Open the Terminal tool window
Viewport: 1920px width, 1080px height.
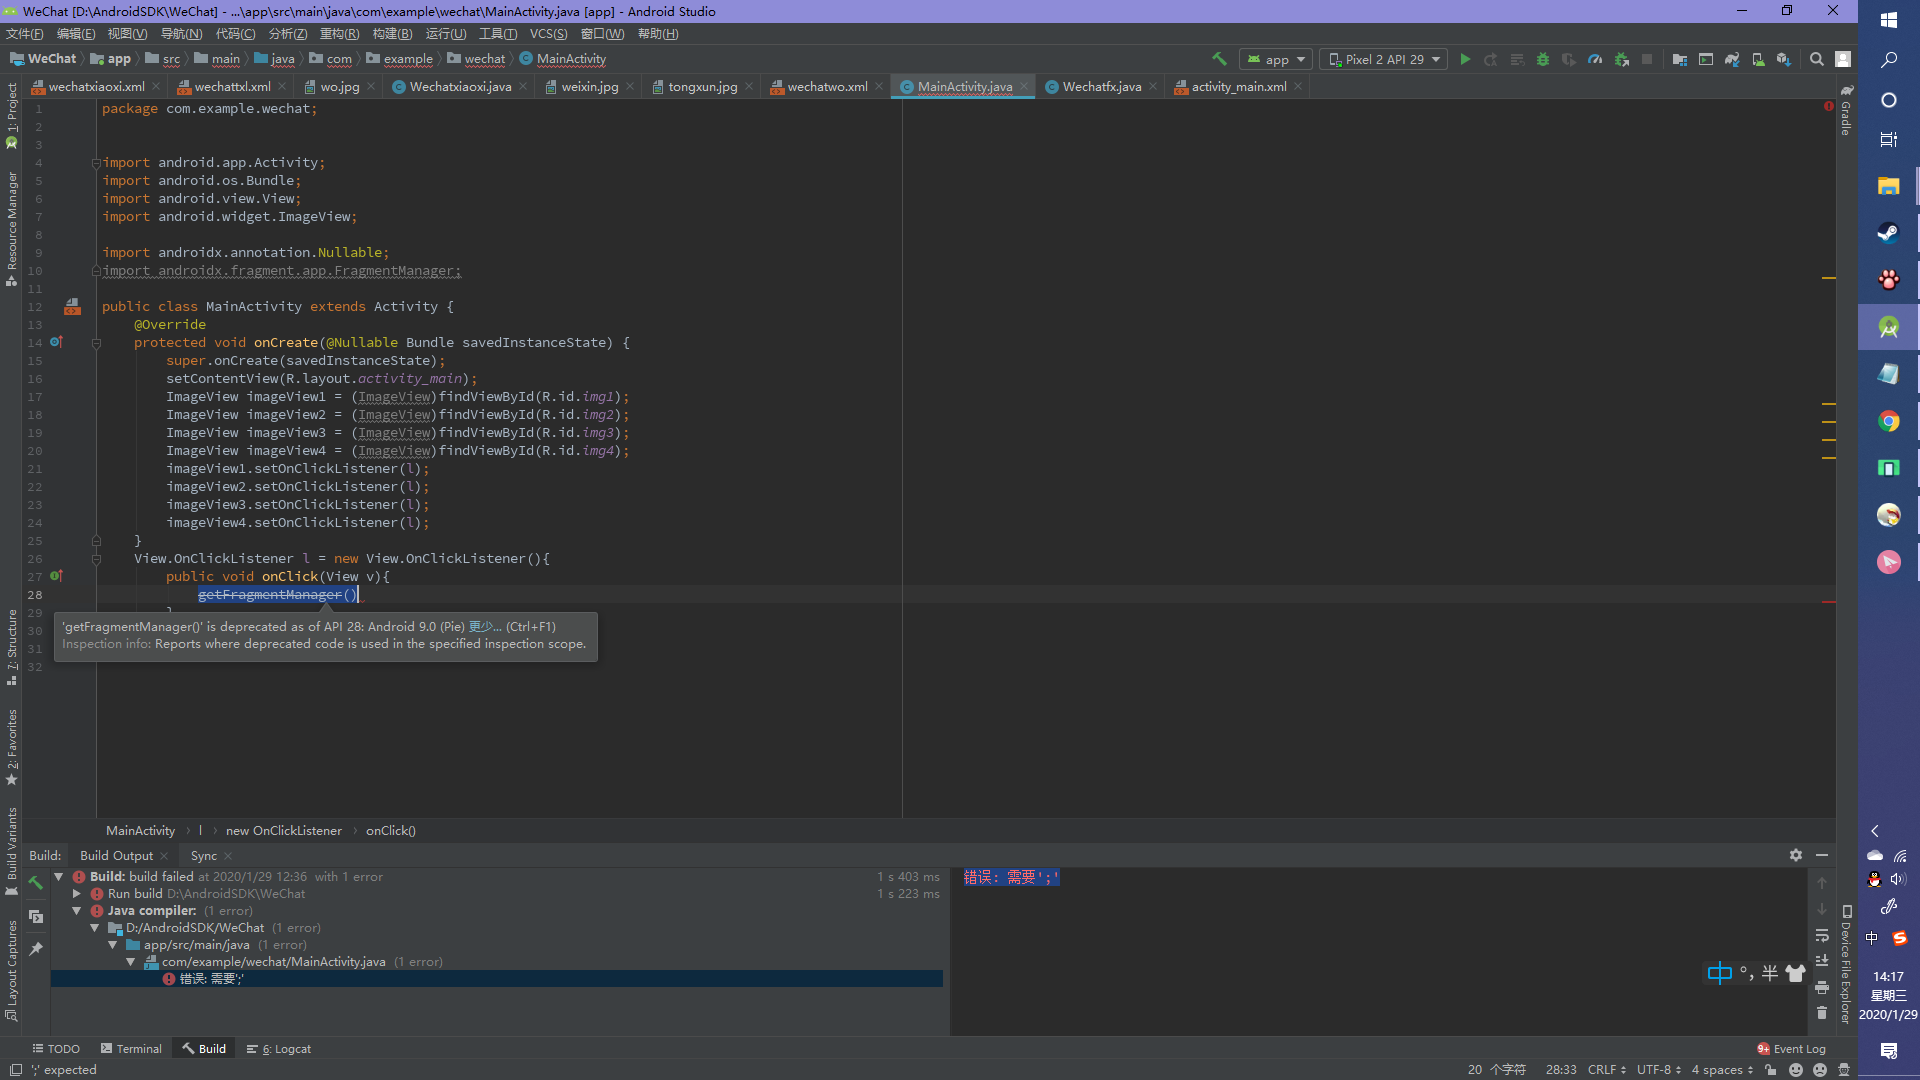[131, 1048]
